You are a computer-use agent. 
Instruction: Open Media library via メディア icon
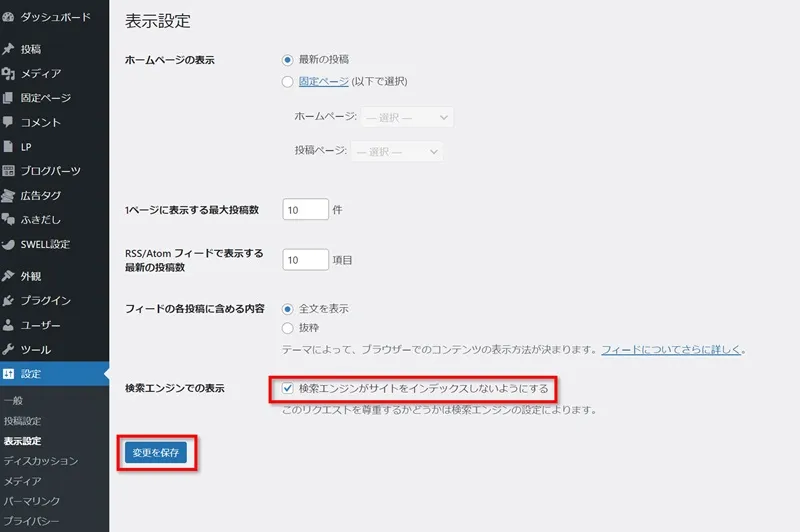pyautogui.click(x=9, y=73)
